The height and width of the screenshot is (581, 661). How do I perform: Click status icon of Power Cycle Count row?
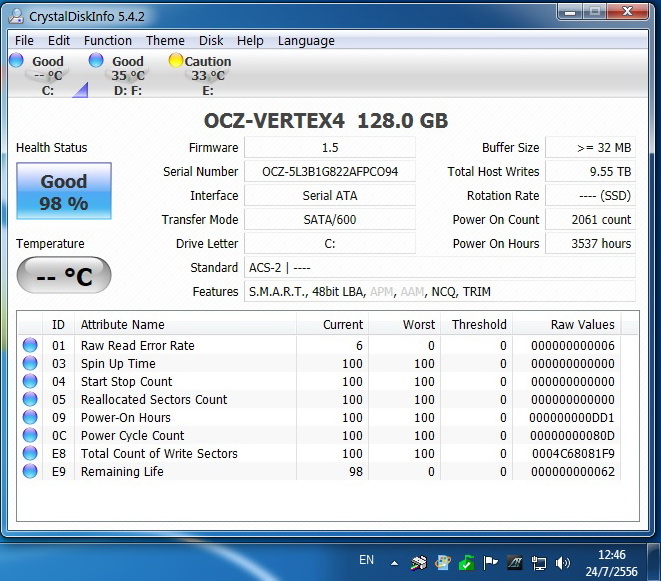pos(30,435)
